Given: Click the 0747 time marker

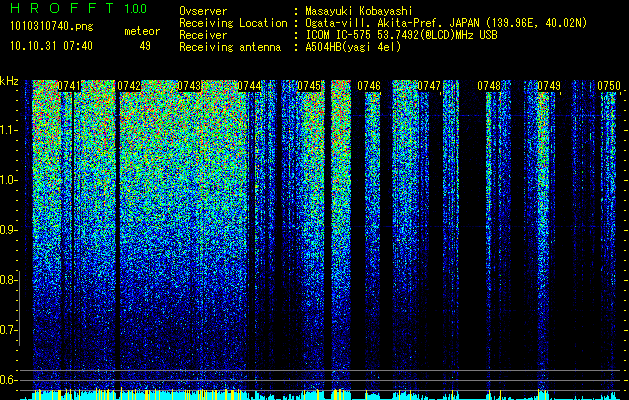Looking at the screenshot, I should tap(429, 86).
